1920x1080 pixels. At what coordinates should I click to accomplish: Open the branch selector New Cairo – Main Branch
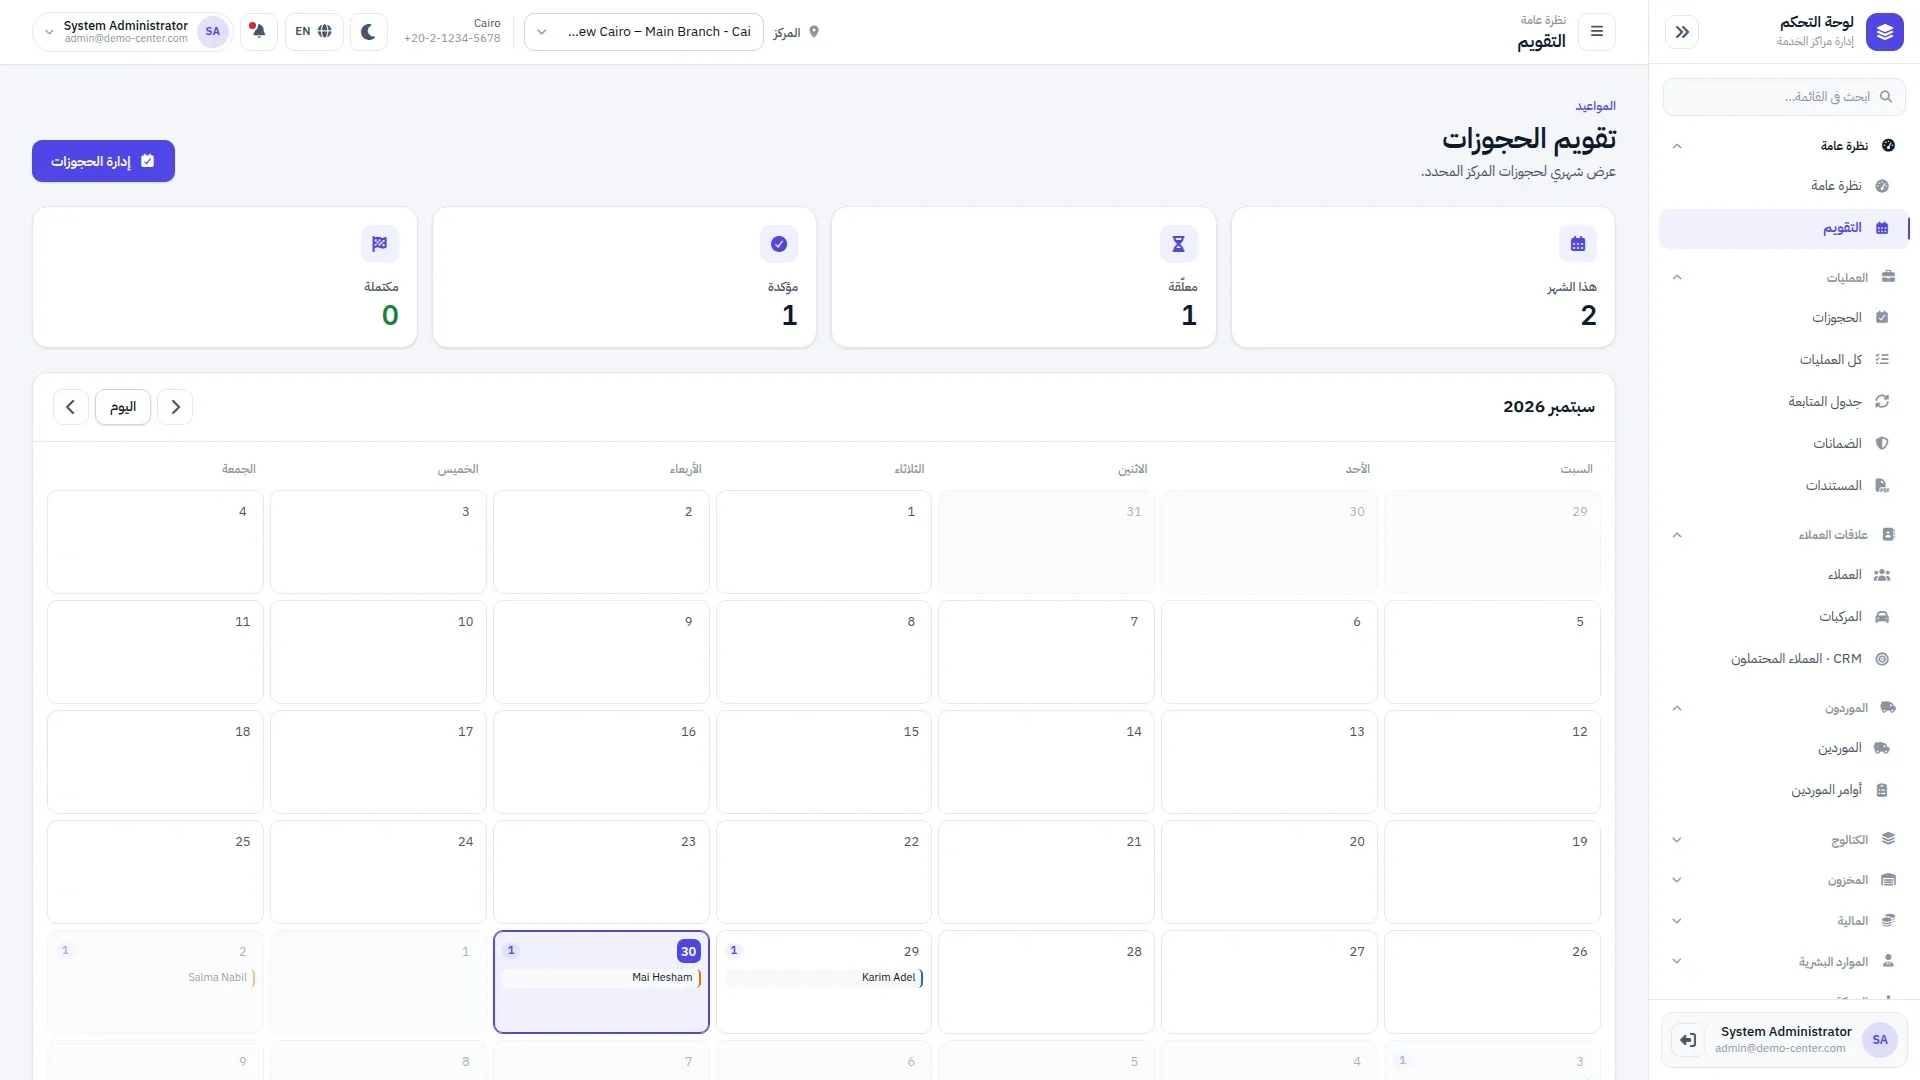644,32
